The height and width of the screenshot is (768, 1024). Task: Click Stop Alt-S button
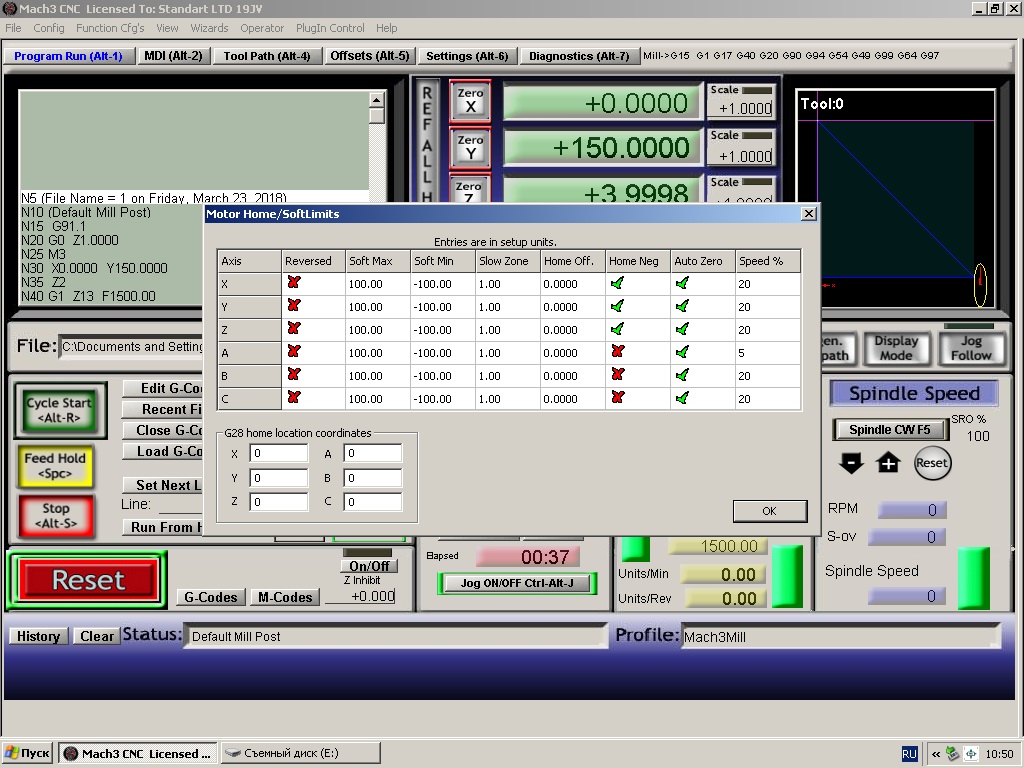click(x=56, y=516)
